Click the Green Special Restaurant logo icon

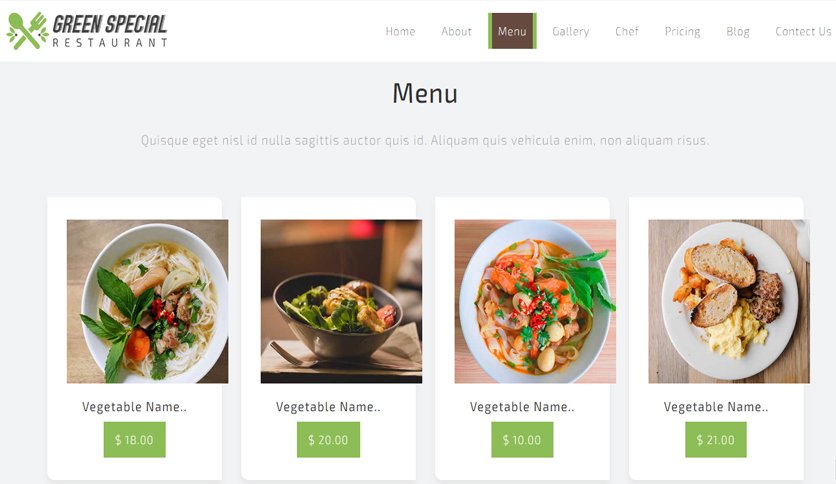(x=27, y=31)
